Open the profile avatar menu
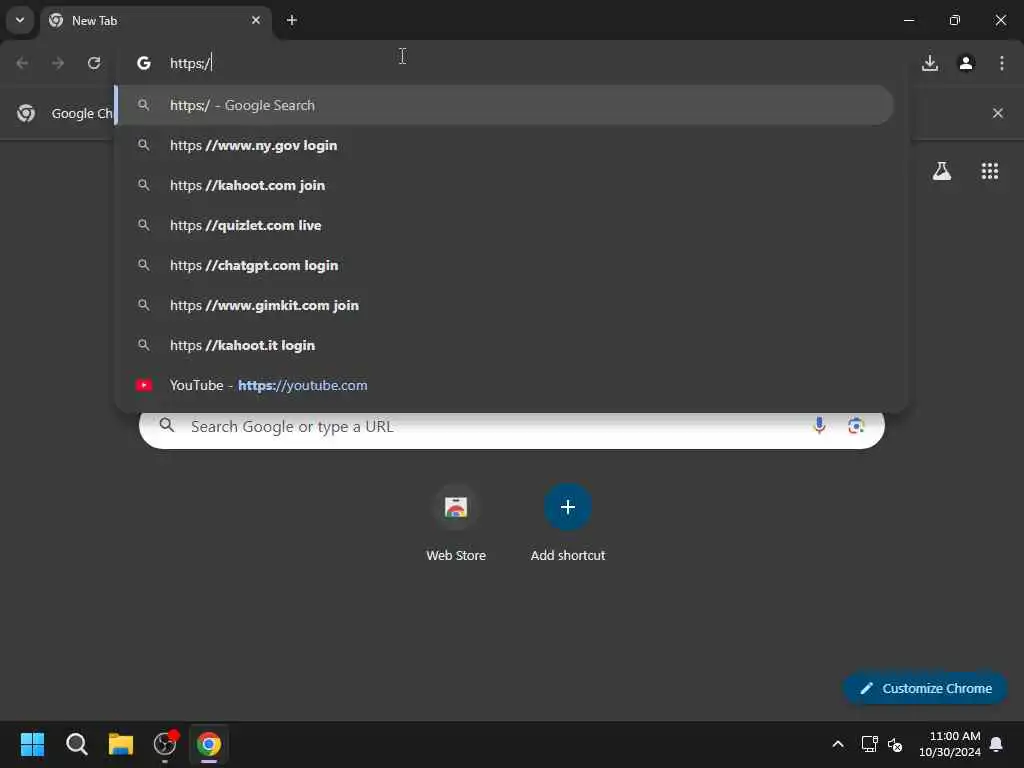The image size is (1024, 768). tap(966, 63)
